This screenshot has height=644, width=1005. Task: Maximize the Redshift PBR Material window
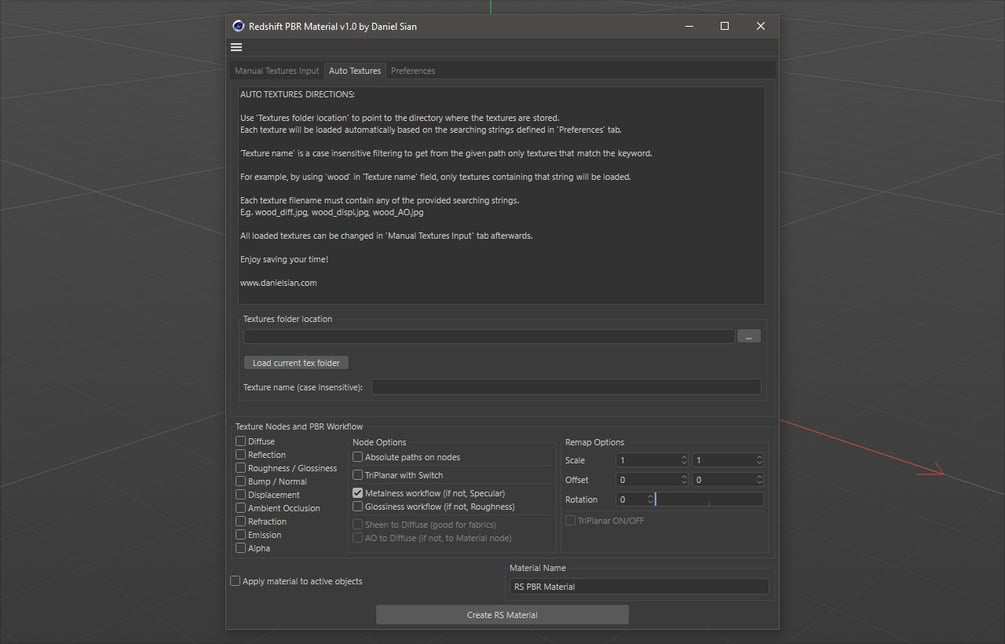[x=724, y=26]
